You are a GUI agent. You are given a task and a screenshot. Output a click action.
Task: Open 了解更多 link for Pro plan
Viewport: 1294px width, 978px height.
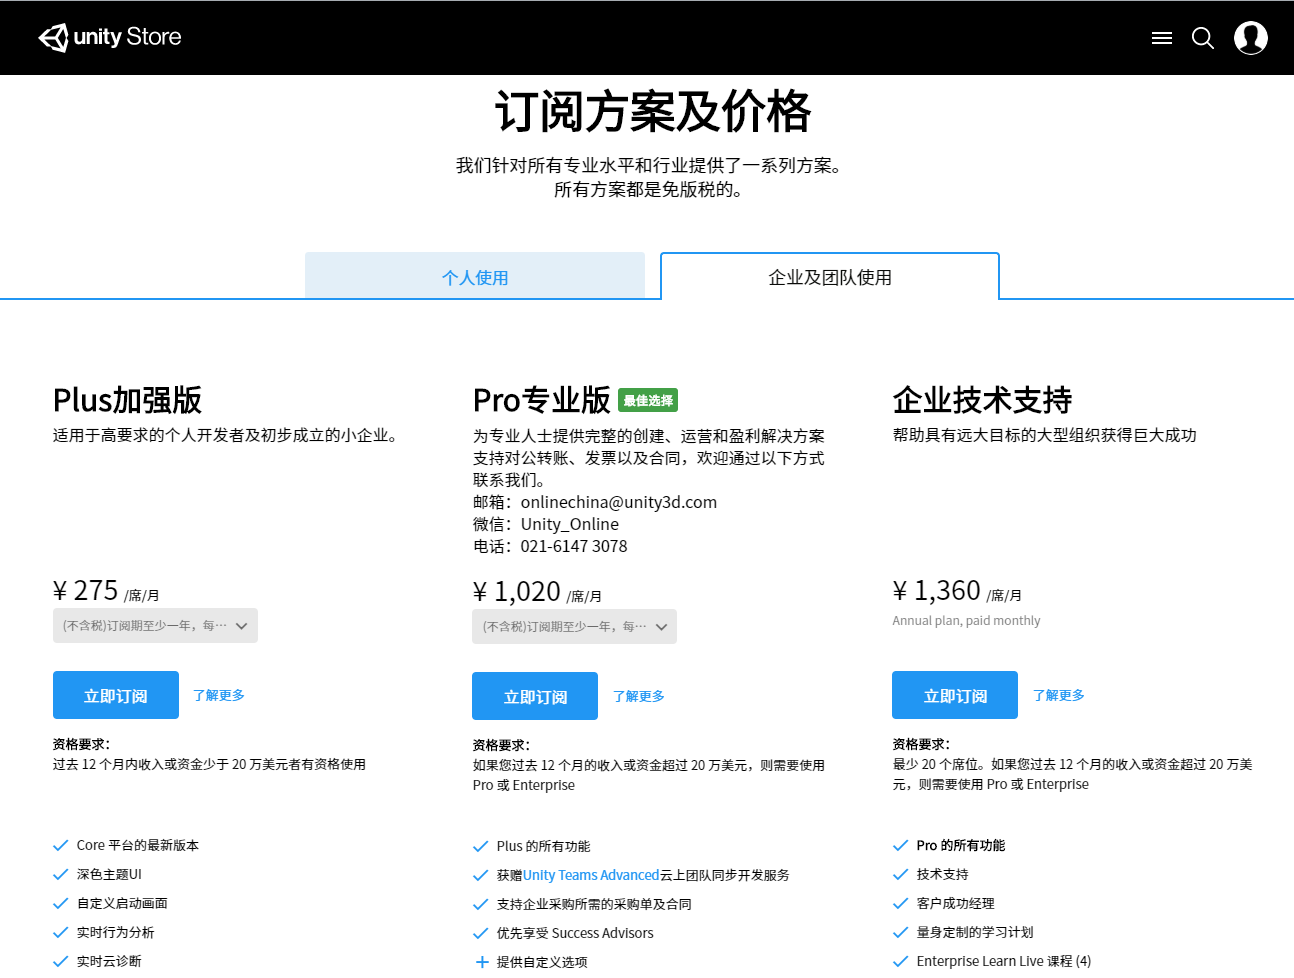pyautogui.click(x=639, y=696)
